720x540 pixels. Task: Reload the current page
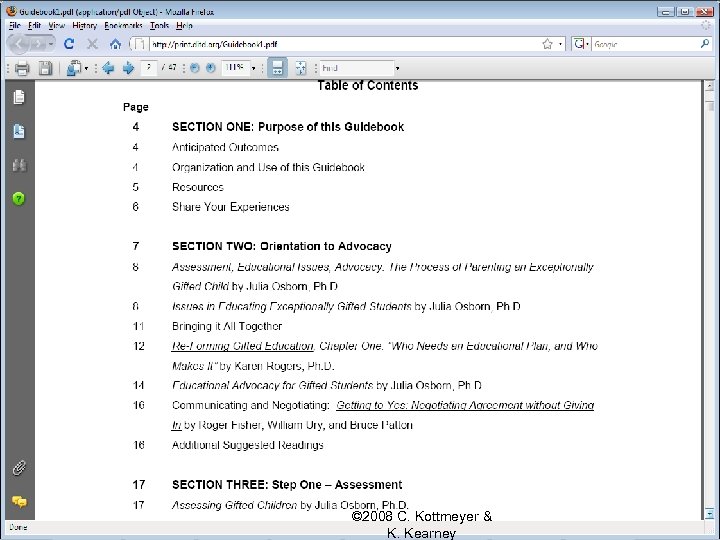pyautogui.click(x=69, y=44)
